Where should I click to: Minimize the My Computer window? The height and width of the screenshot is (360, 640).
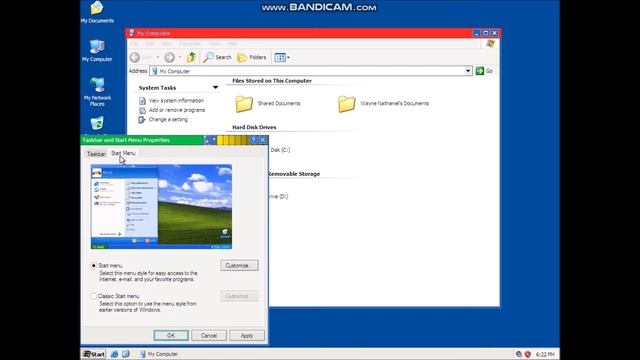click(476, 33)
